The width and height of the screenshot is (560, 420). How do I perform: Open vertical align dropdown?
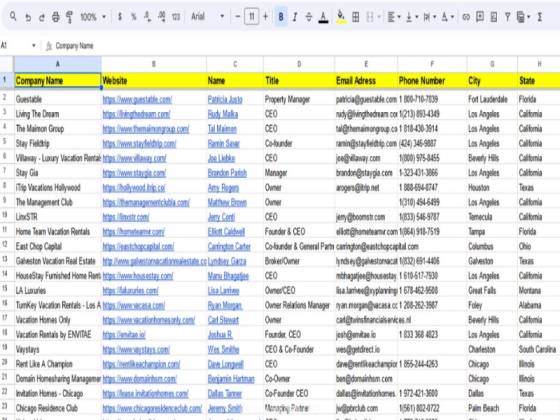pos(412,17)
